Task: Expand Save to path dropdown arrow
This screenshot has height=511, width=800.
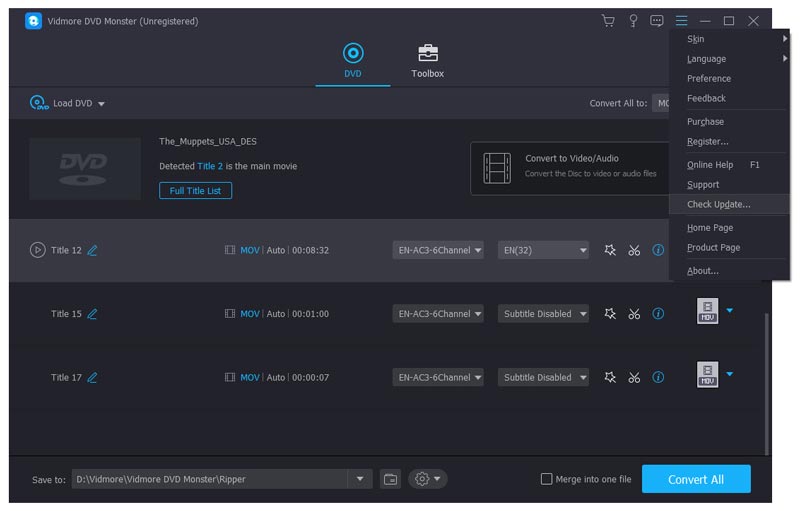Action: 360,479
